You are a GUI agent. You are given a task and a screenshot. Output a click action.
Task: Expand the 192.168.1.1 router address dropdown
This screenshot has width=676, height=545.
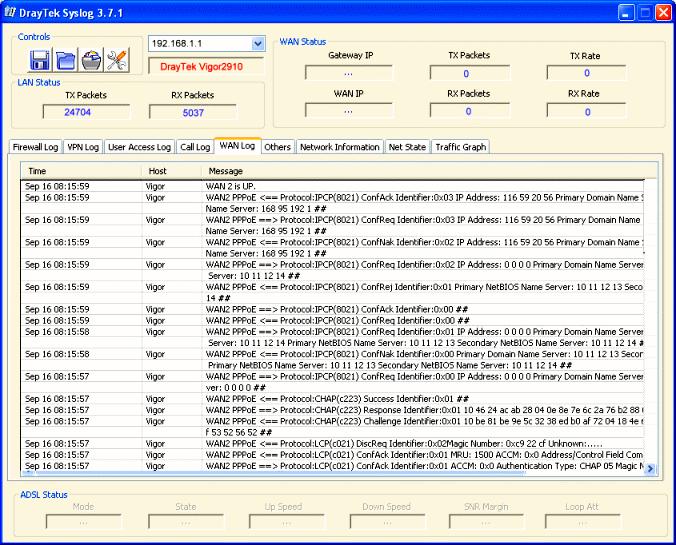(x=257, y=44)
